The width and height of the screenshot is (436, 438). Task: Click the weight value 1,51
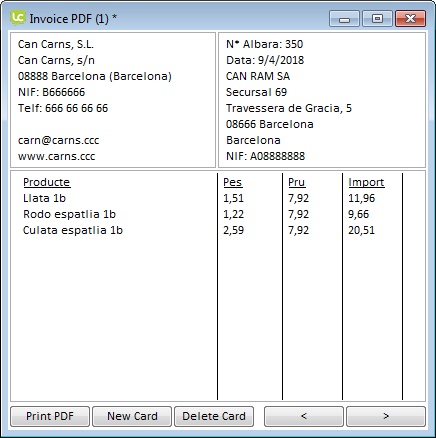233,198
